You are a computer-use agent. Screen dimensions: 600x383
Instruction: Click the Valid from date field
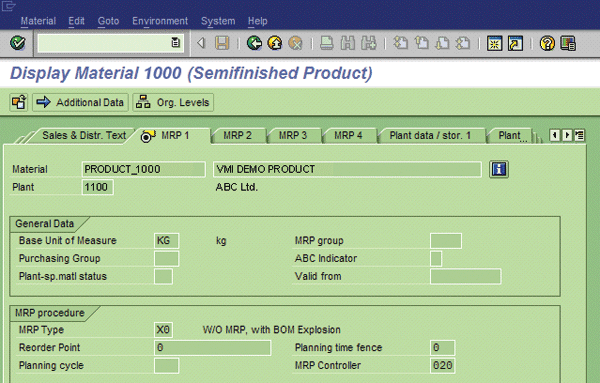(466, 276)
